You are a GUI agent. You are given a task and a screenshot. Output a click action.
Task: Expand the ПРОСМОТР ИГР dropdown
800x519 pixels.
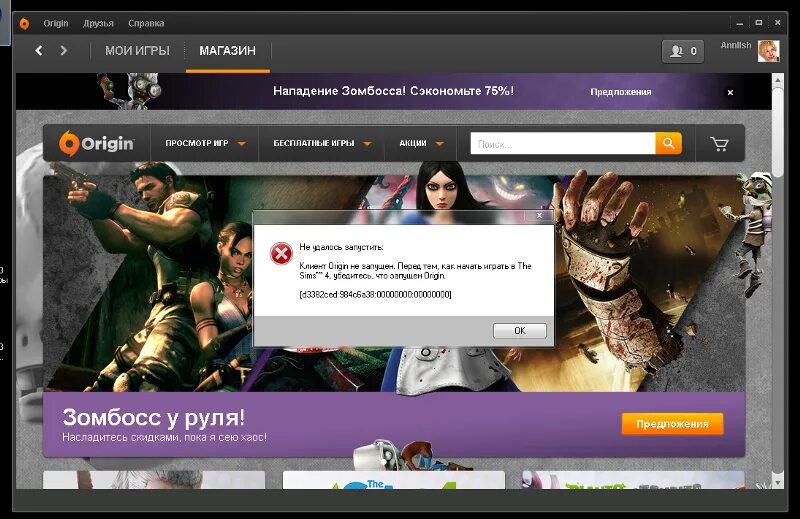point(205,143)
